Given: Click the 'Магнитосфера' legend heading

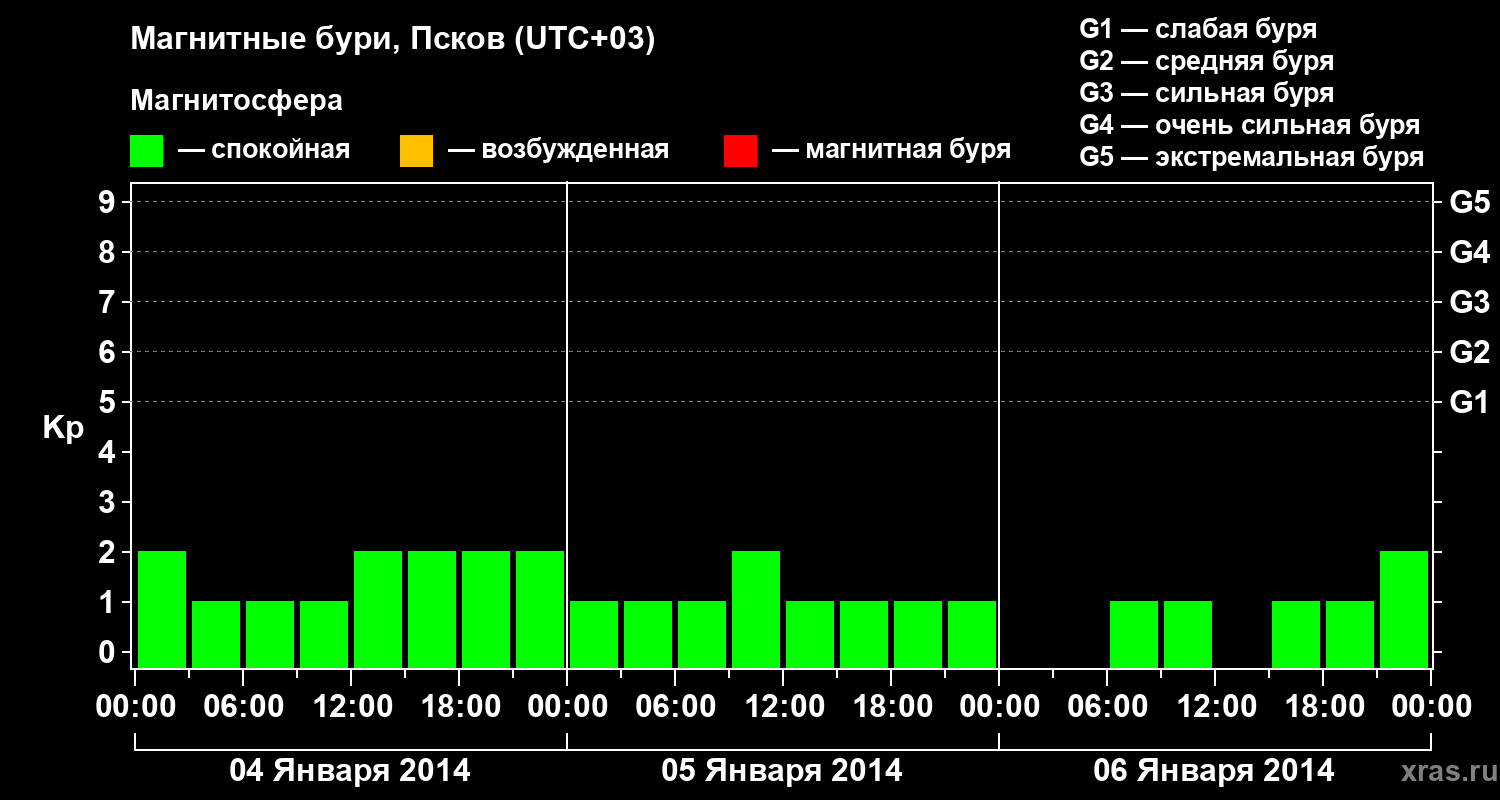Looking at the screenshot, I should click(237, 101).
